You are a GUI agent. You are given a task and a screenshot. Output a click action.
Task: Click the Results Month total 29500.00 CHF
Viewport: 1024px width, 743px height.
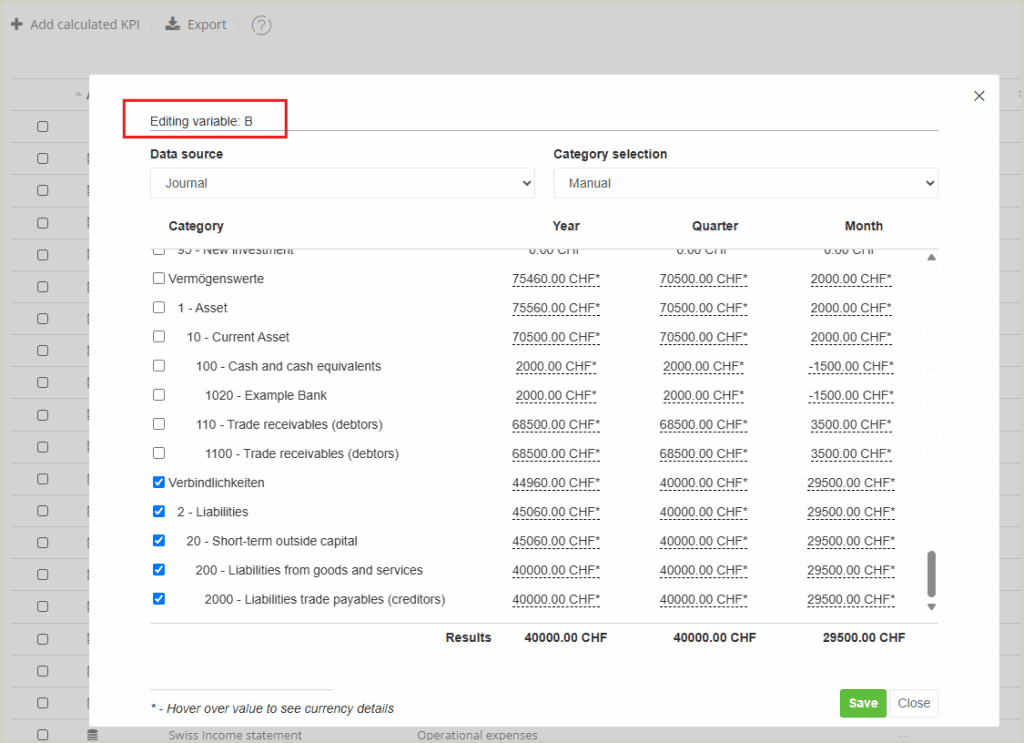(864, 637)
